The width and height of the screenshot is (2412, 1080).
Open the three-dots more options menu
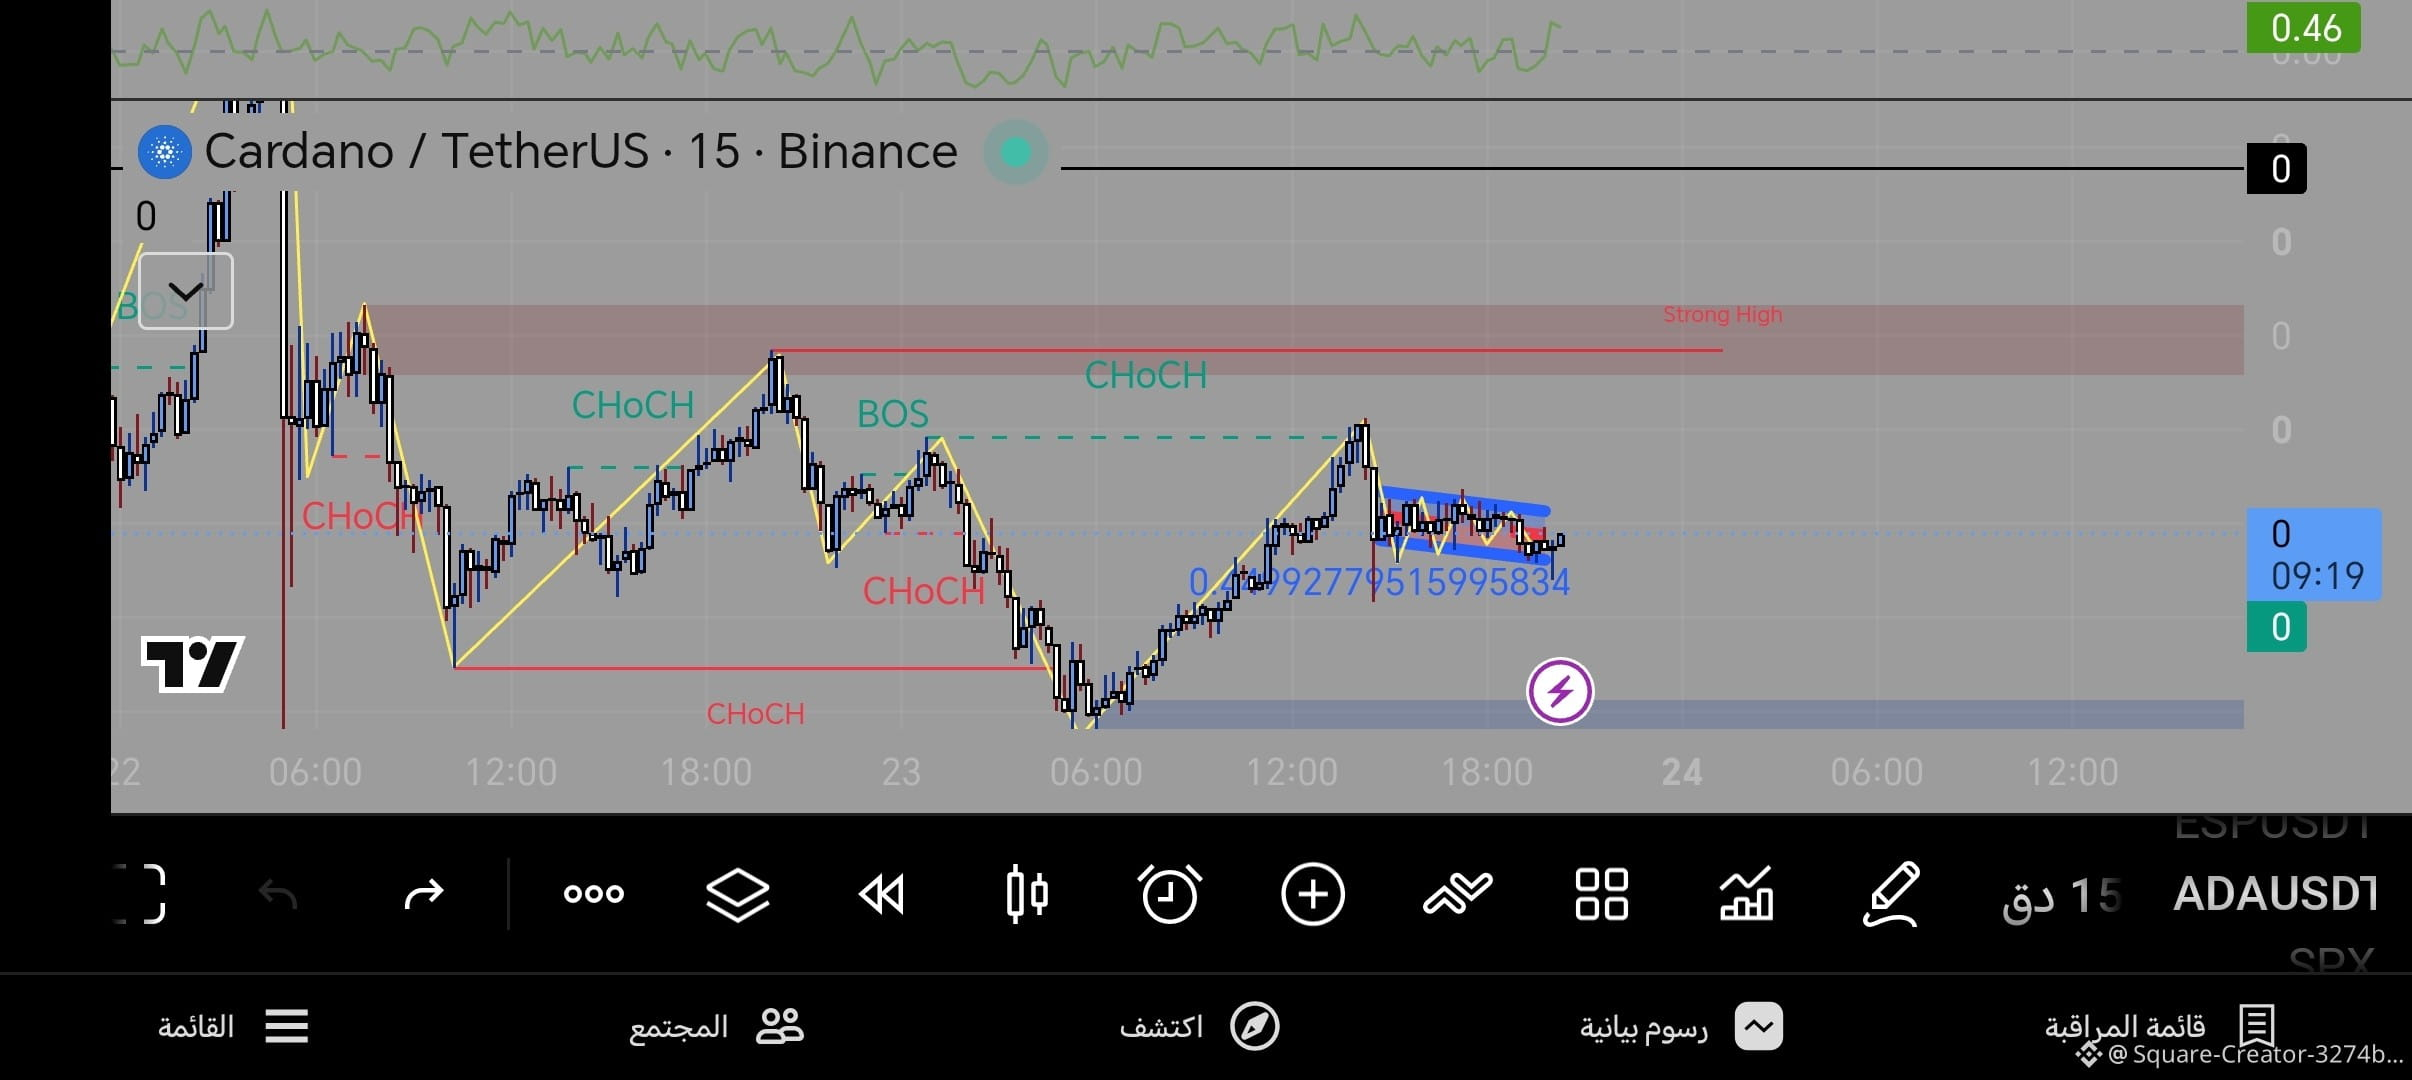click(594, 894)
